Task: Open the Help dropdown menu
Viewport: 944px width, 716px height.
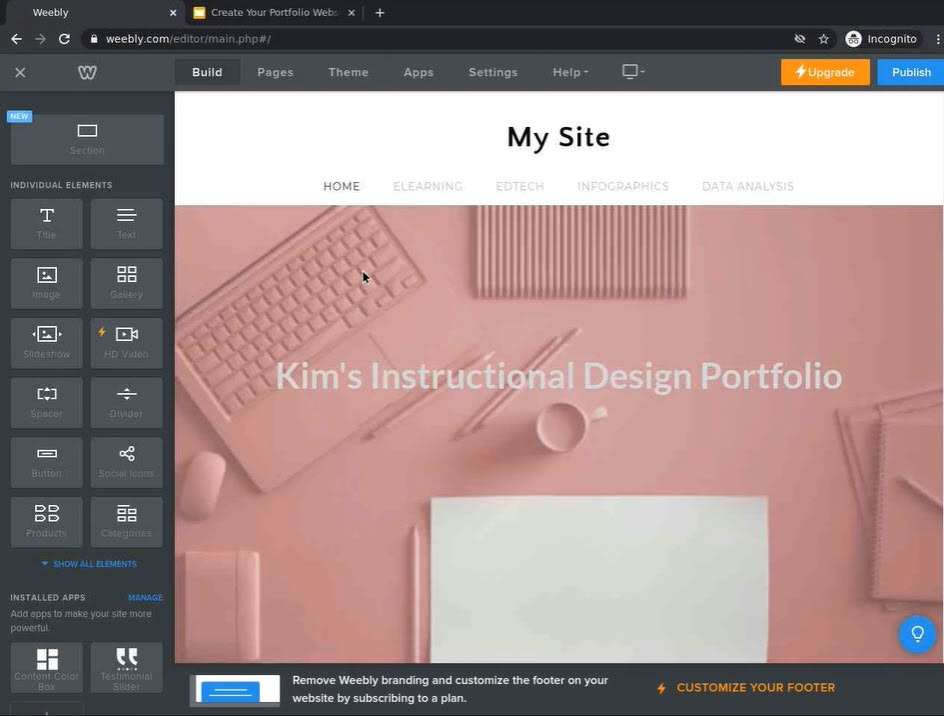Action: tap(569, 72)
